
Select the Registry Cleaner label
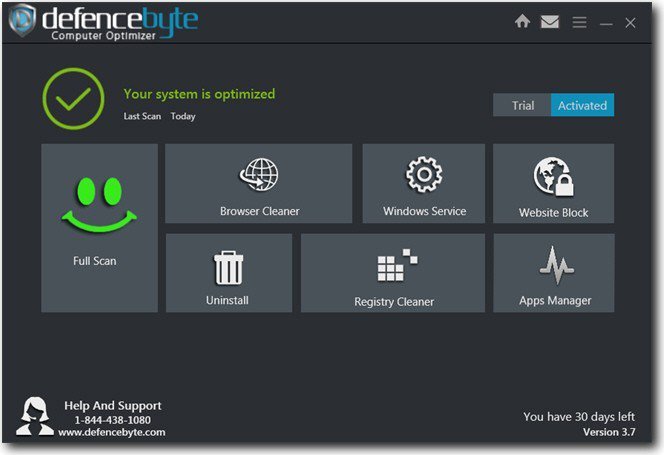tap(394, 302)
